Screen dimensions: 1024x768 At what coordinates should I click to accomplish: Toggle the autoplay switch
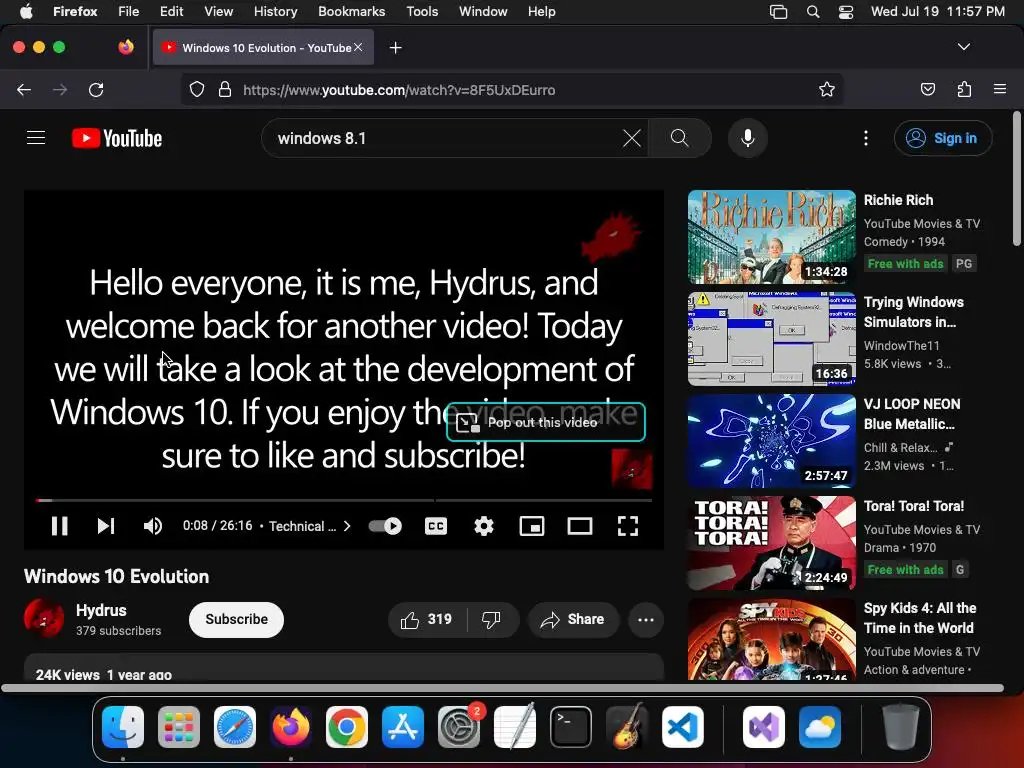[385, 526]
